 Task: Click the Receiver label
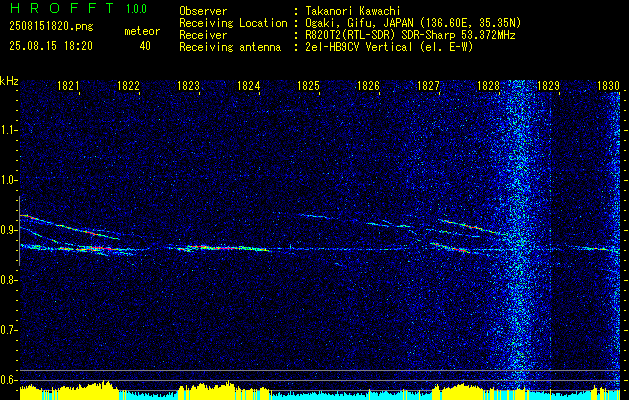(x=203, y=35)
